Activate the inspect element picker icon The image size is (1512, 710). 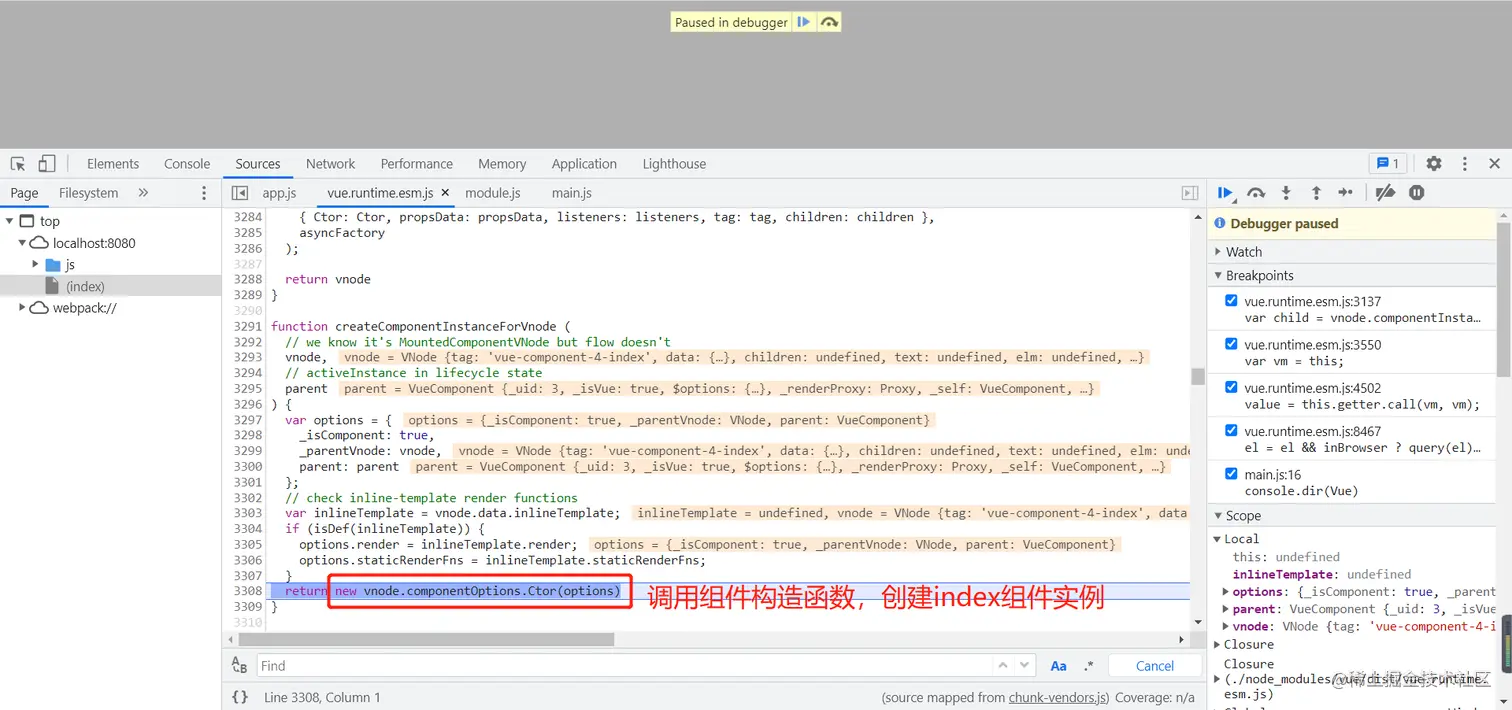(x=18, y=164)
